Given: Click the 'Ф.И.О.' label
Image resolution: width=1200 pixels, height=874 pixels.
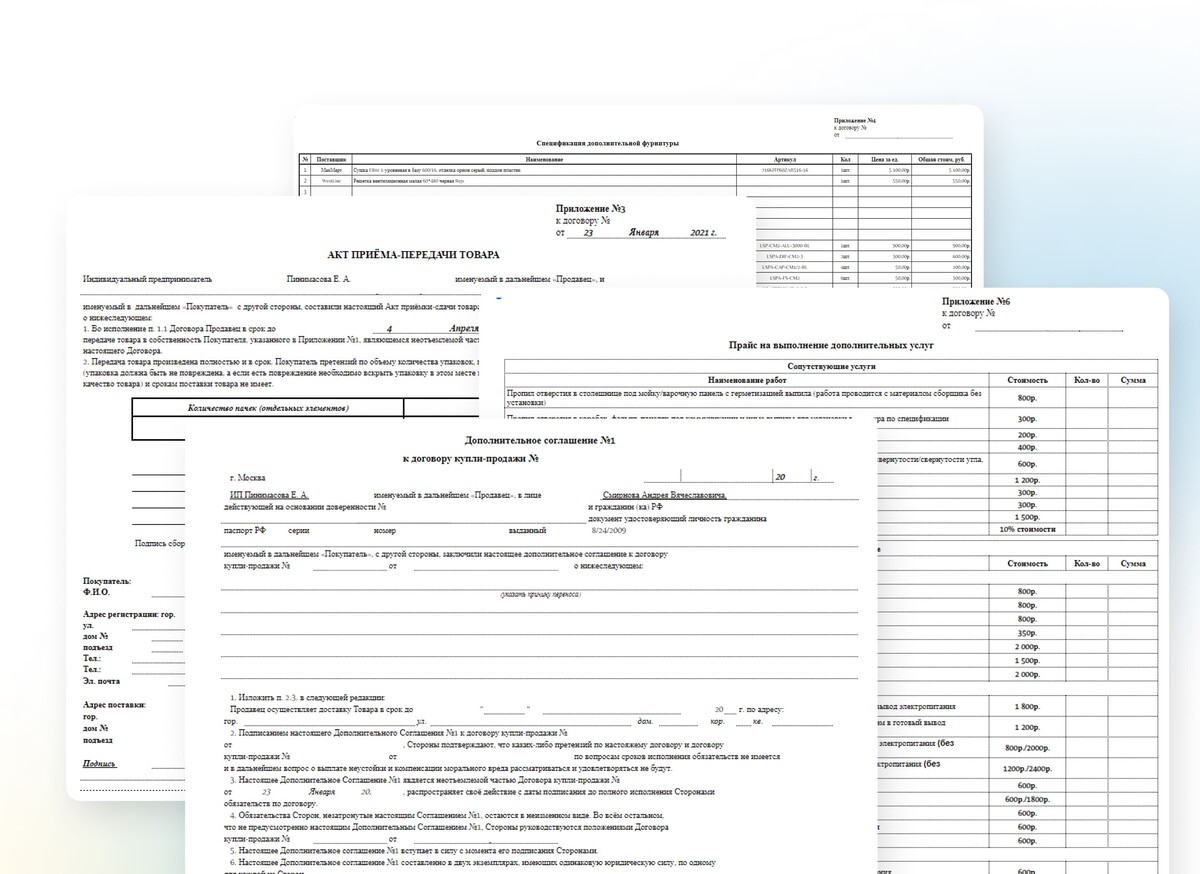Looking at the screenshot, I should coord(98,592).
